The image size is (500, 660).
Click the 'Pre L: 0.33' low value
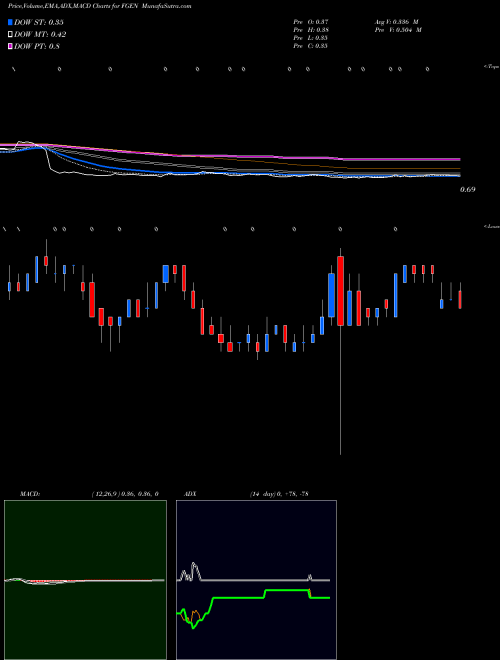[x=311, y=38]
